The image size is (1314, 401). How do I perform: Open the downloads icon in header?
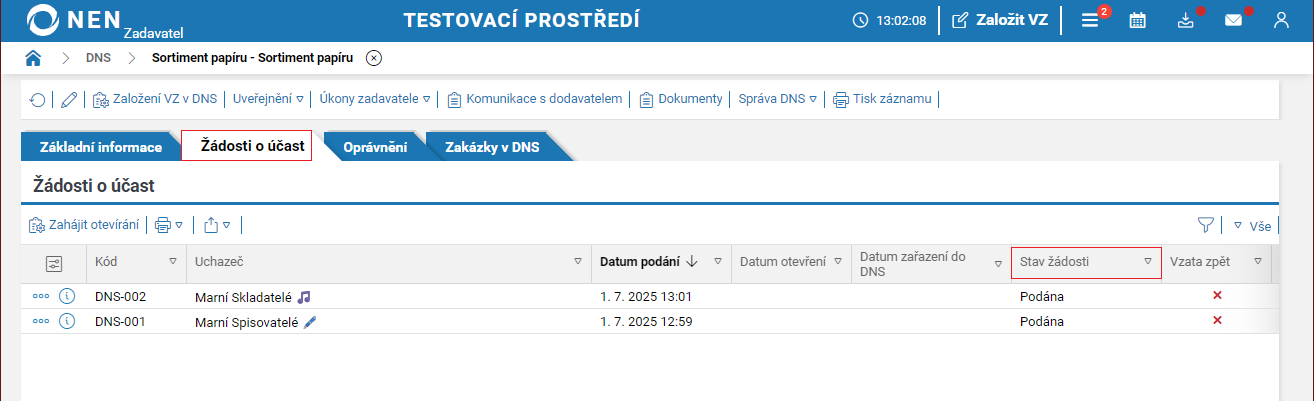[1186, 20]
